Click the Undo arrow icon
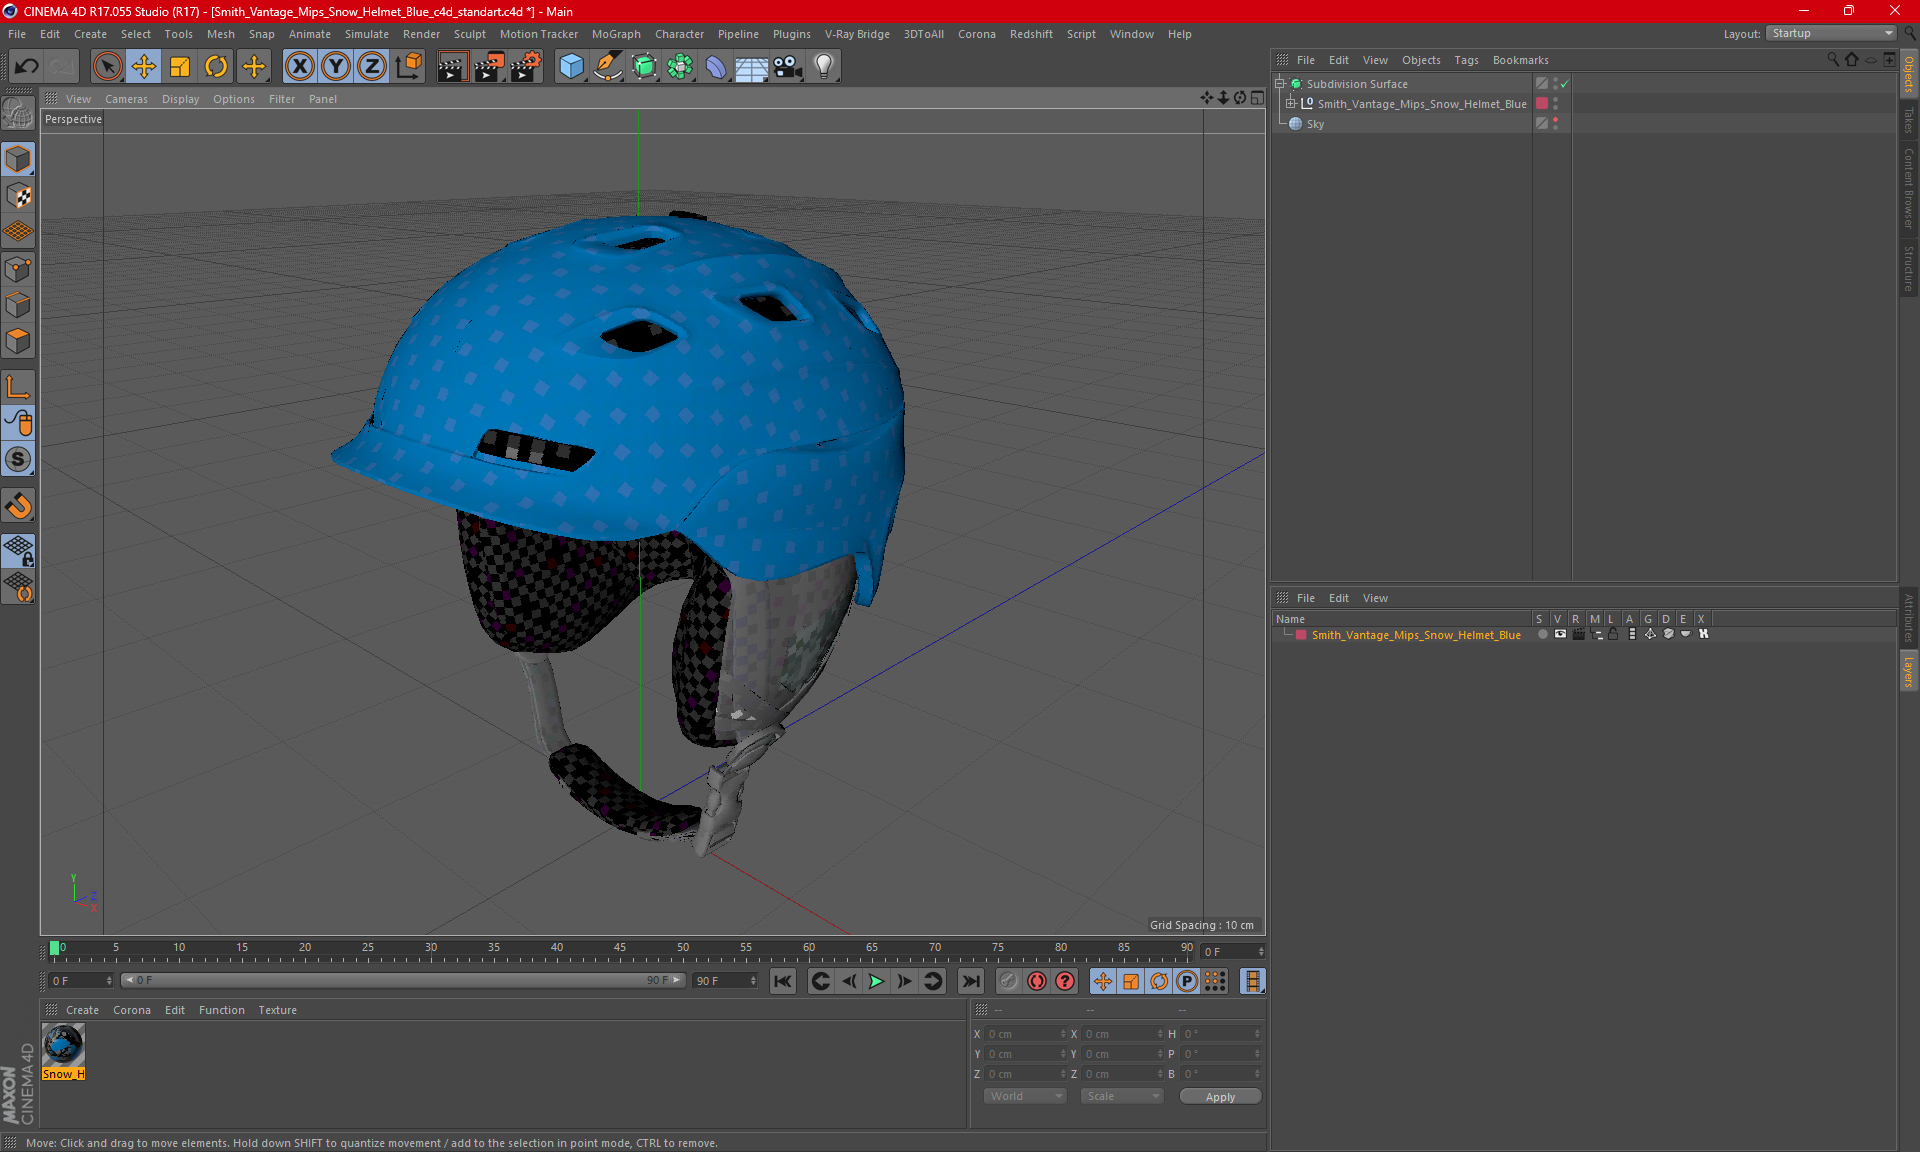 coord(26,67)
